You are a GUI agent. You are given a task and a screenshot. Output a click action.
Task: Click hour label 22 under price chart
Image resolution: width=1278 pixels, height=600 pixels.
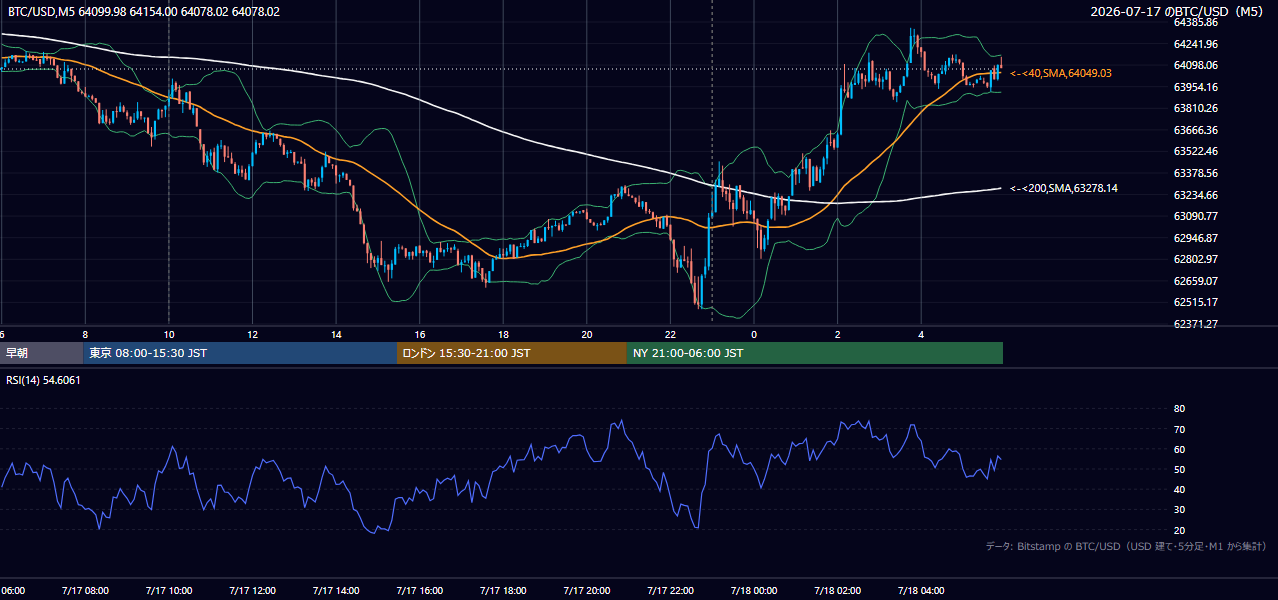pyautogui.click(x=670, y=335)
